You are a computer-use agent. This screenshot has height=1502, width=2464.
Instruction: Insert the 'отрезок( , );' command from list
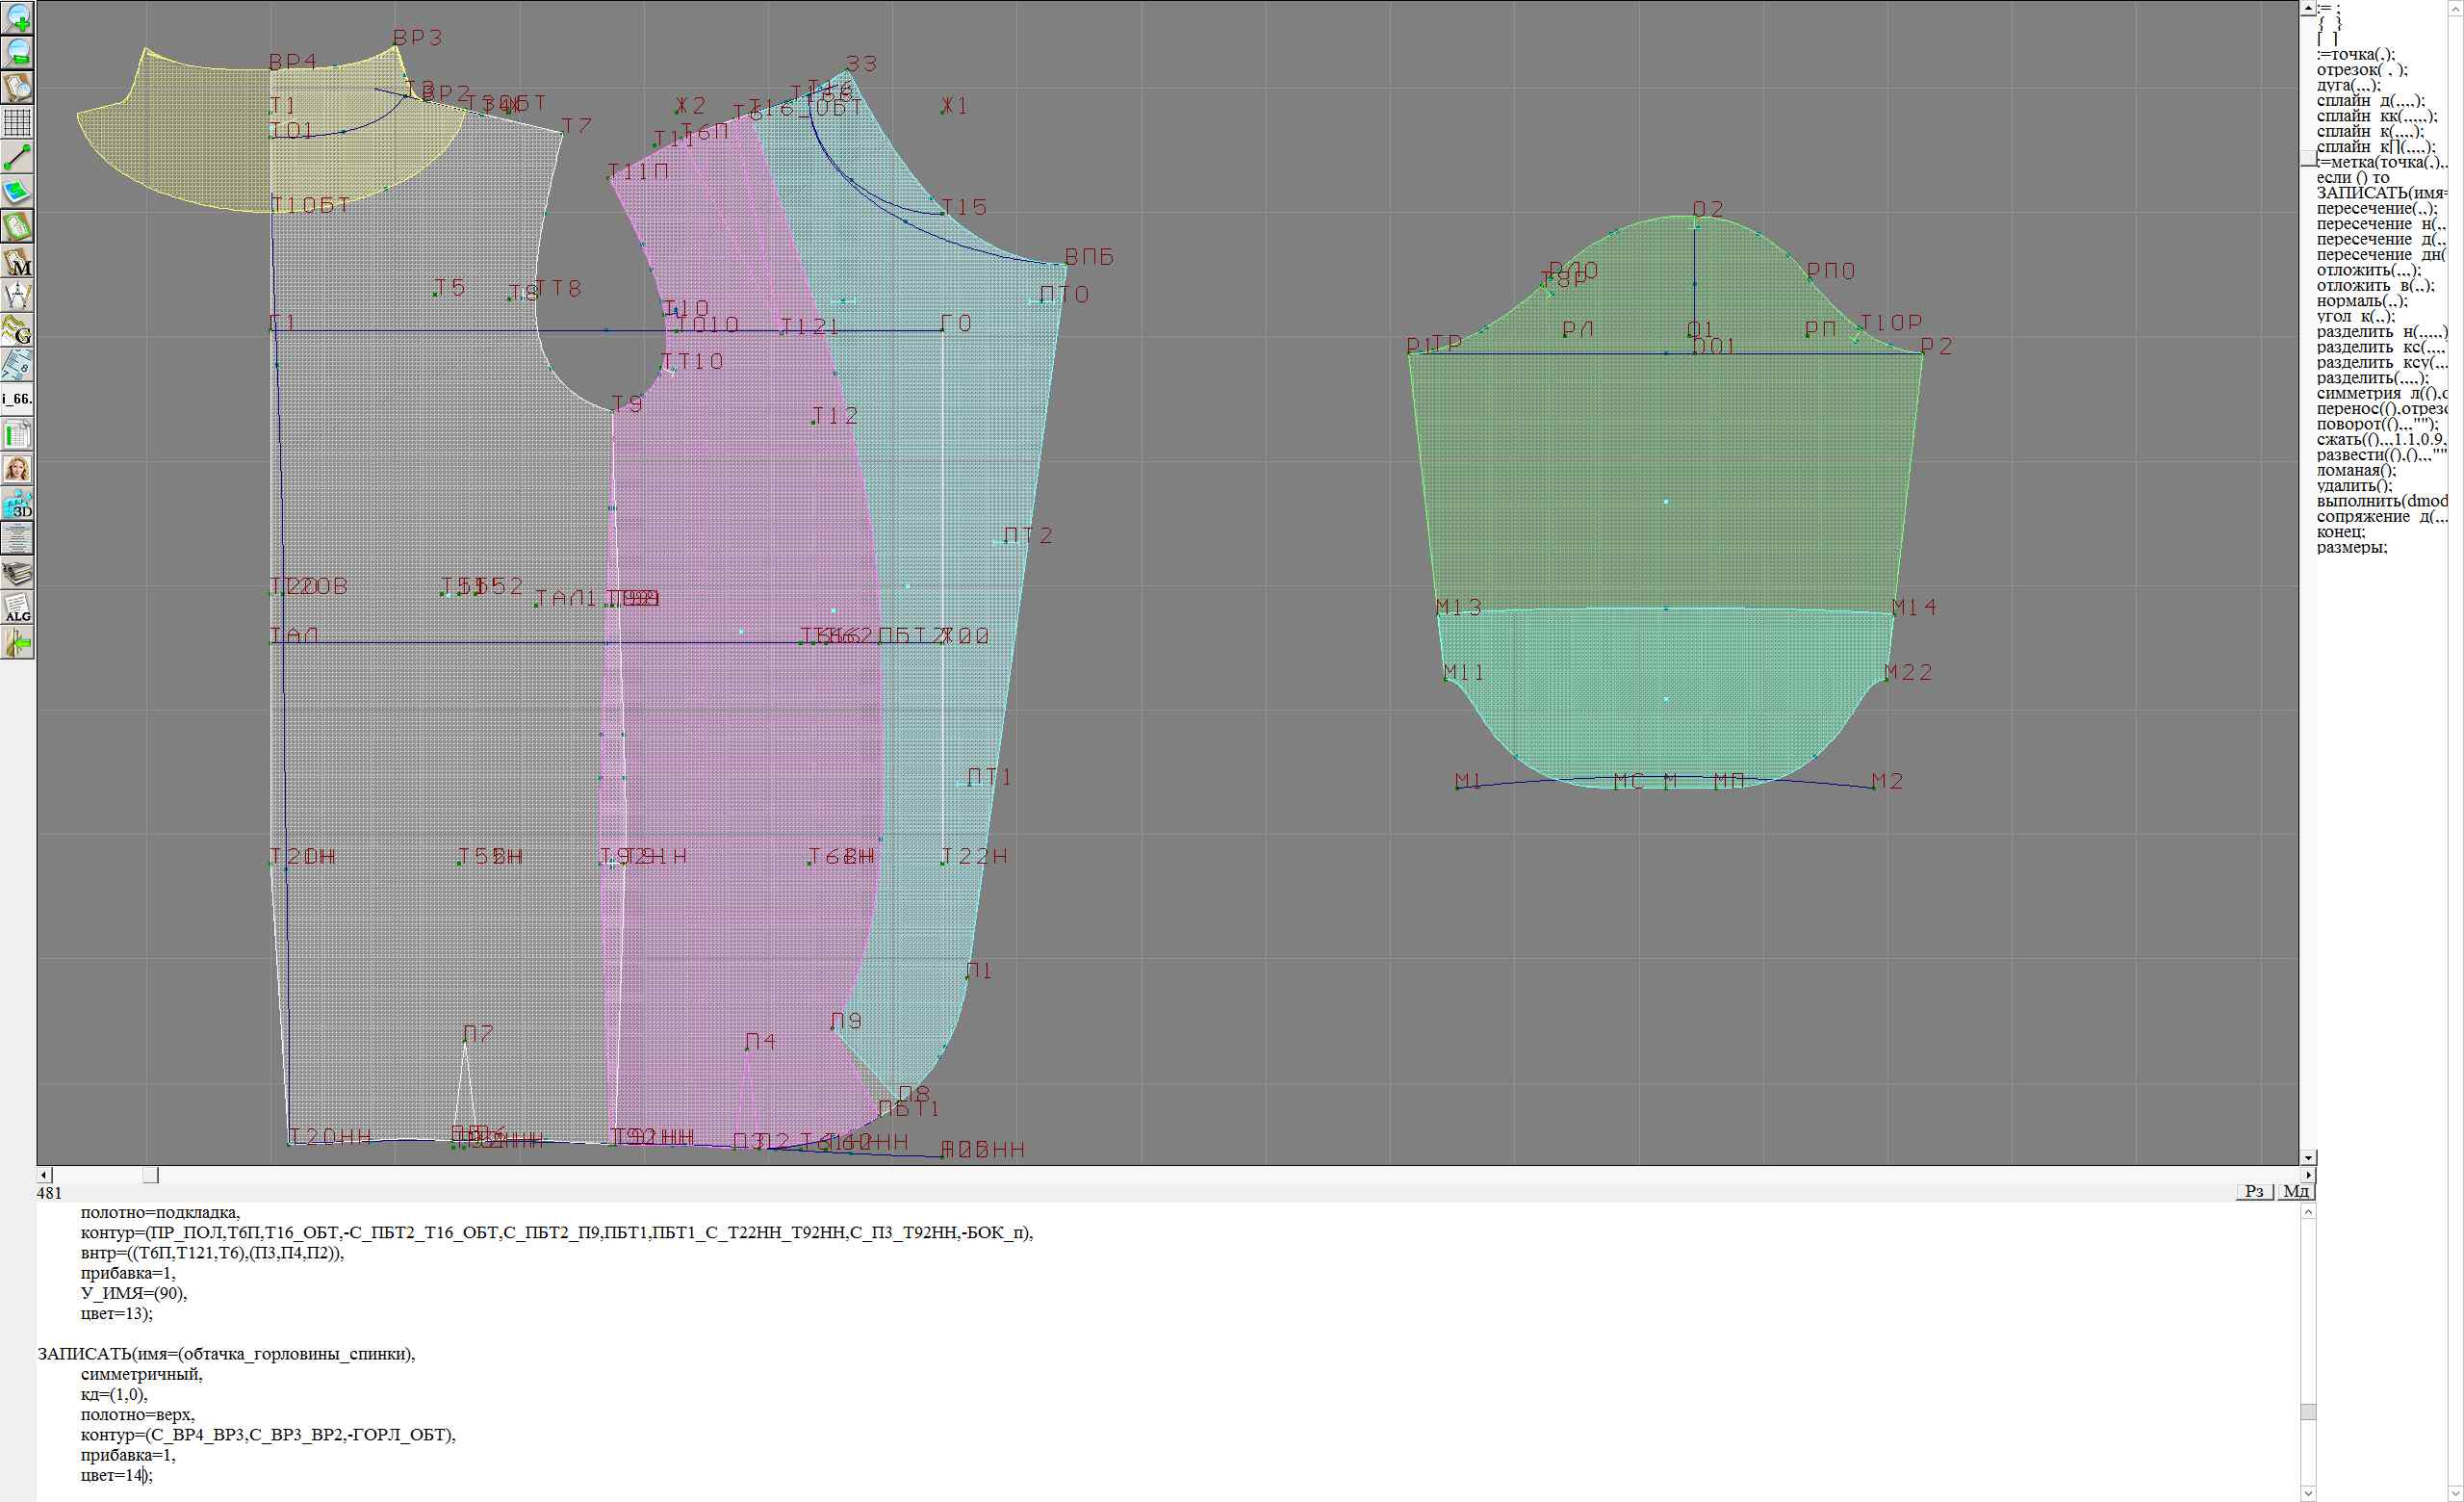(x=2362, y=70)
